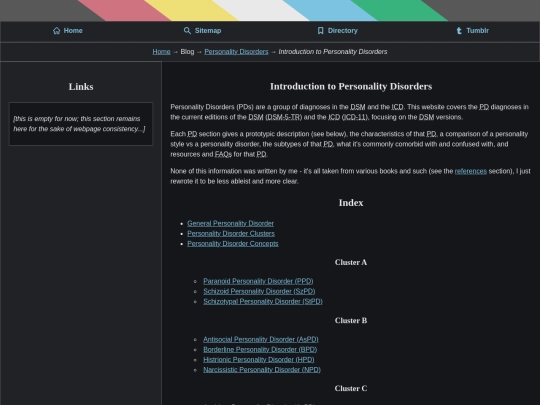Click the DSM-5-TR abbreviation

tap(283, 117)
